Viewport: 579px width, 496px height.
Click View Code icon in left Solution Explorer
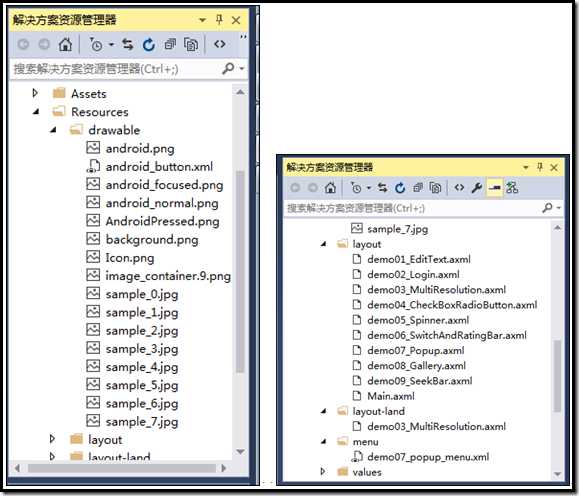click(x=220, y=44)
